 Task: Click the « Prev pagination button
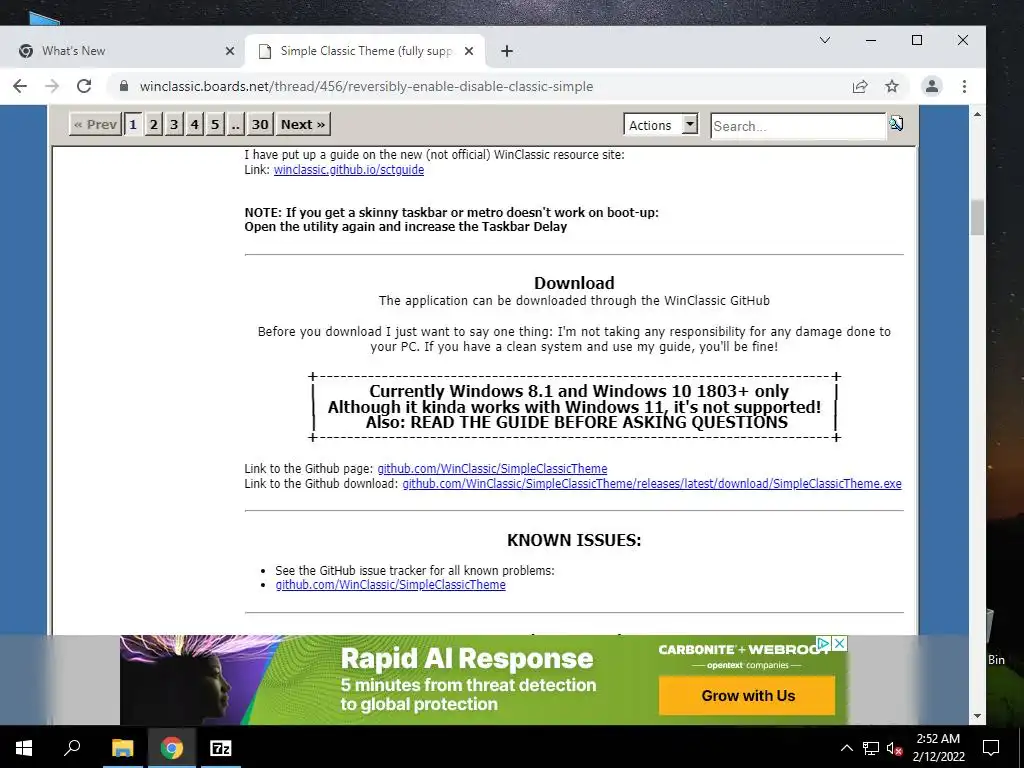tap(95, 124)
